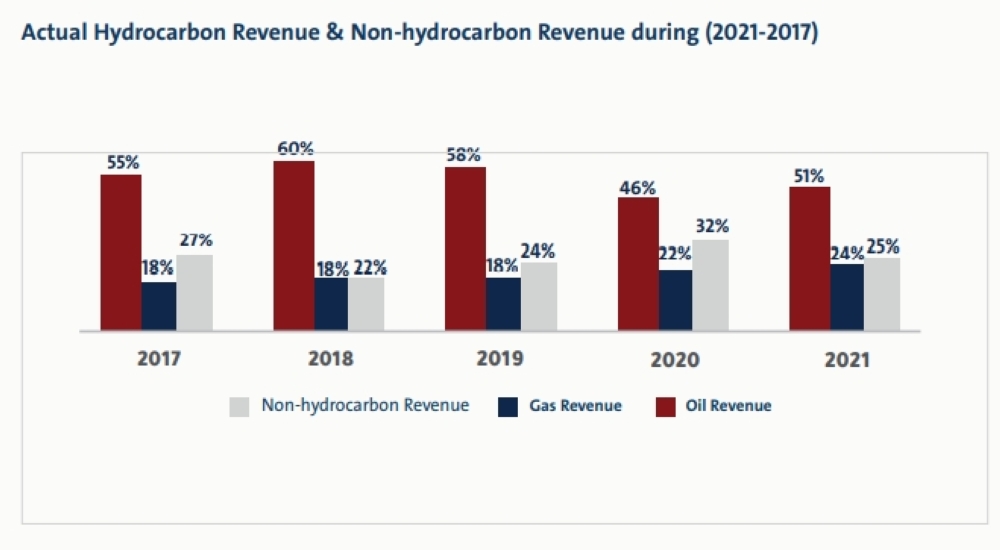Select the 2017 Non-hydrocarbon Revenue bar

coord(195,293)
